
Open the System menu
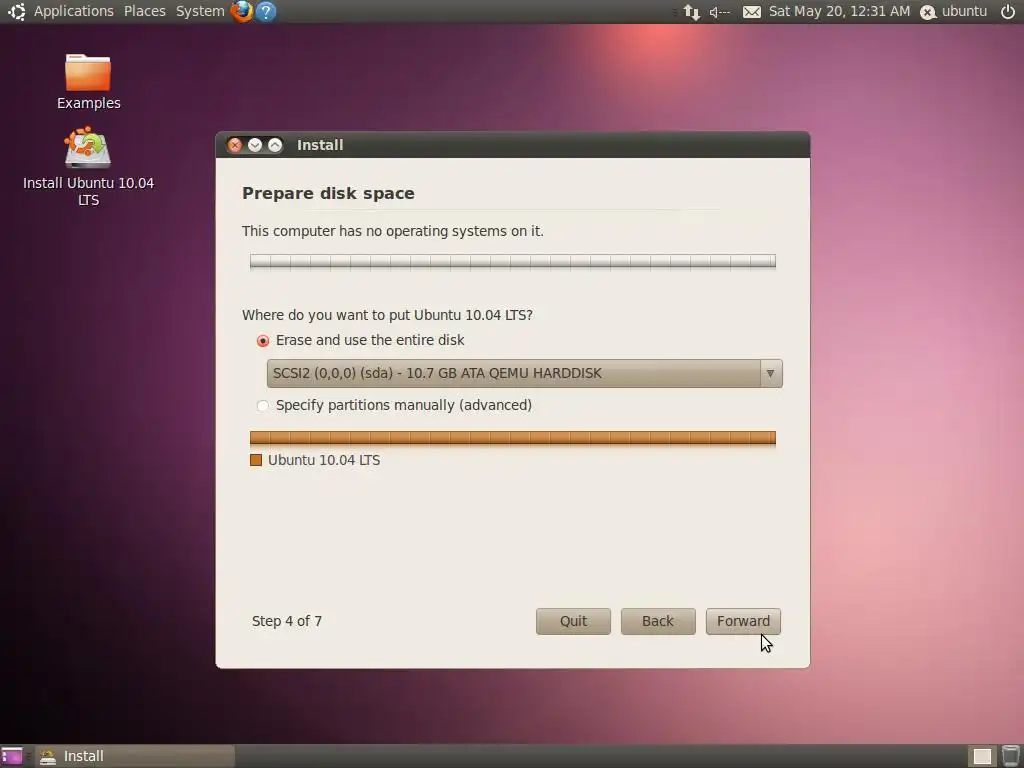pos(200,11)
